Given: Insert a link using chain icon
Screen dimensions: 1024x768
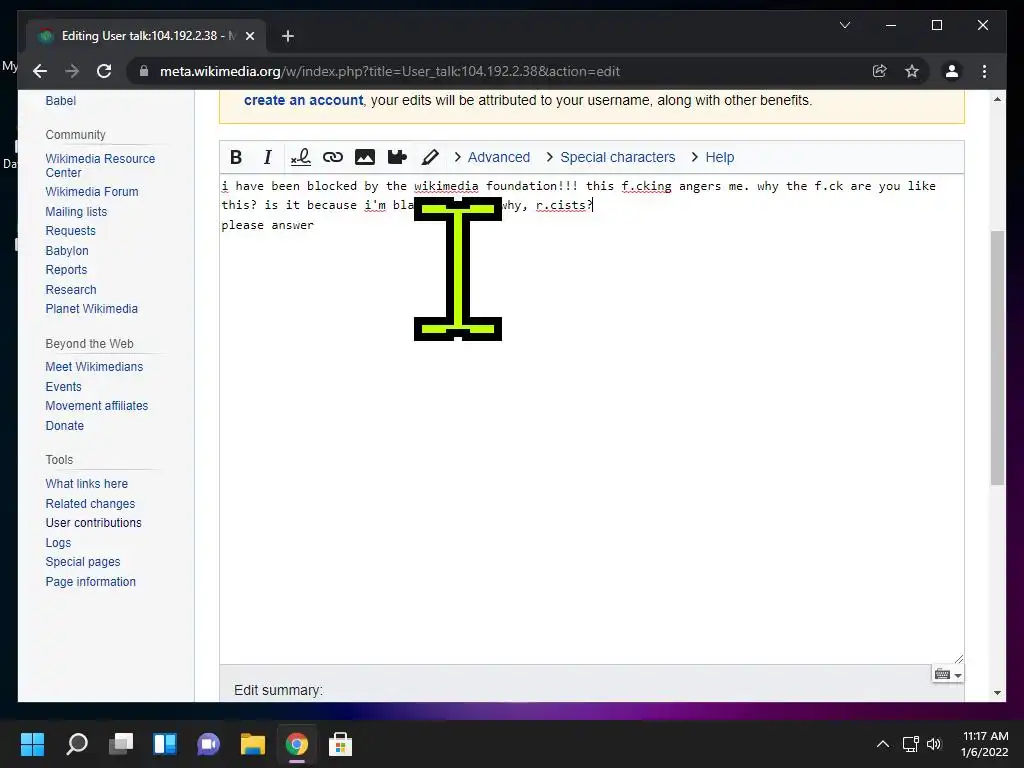Looking at the screenshot, I should tap(332, 157).
